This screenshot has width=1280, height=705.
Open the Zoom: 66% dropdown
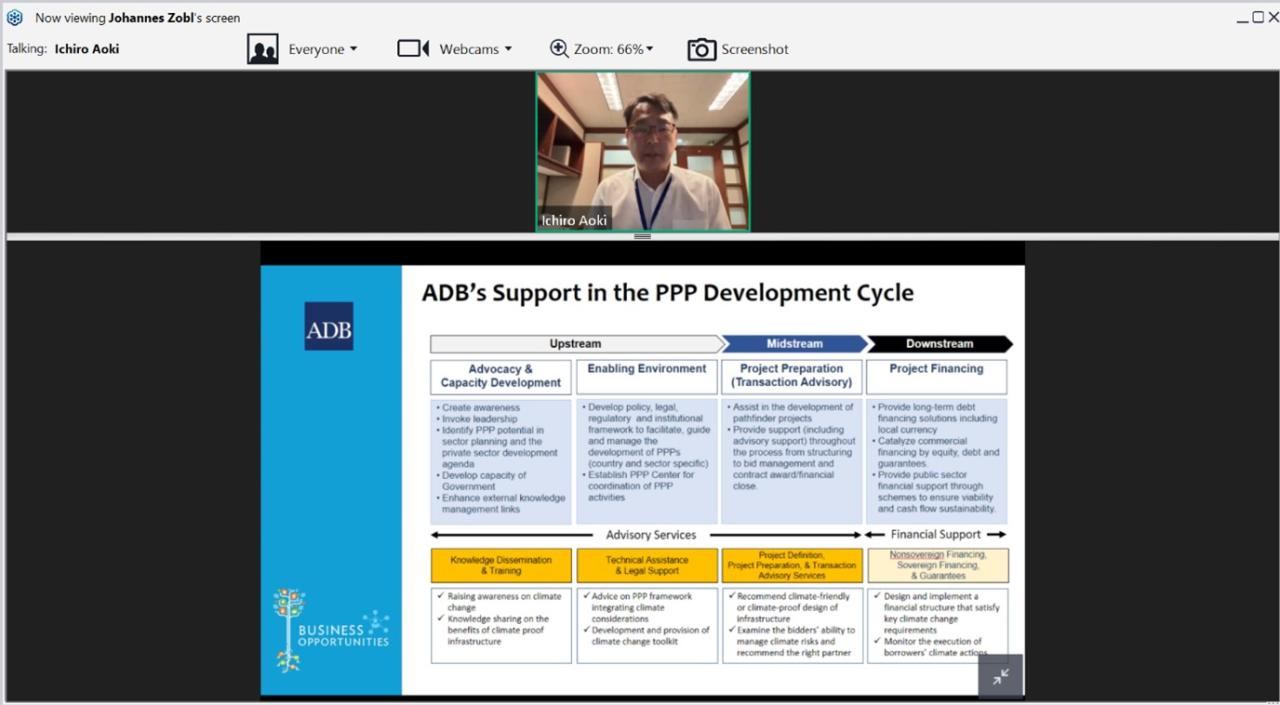pos(613,49)
